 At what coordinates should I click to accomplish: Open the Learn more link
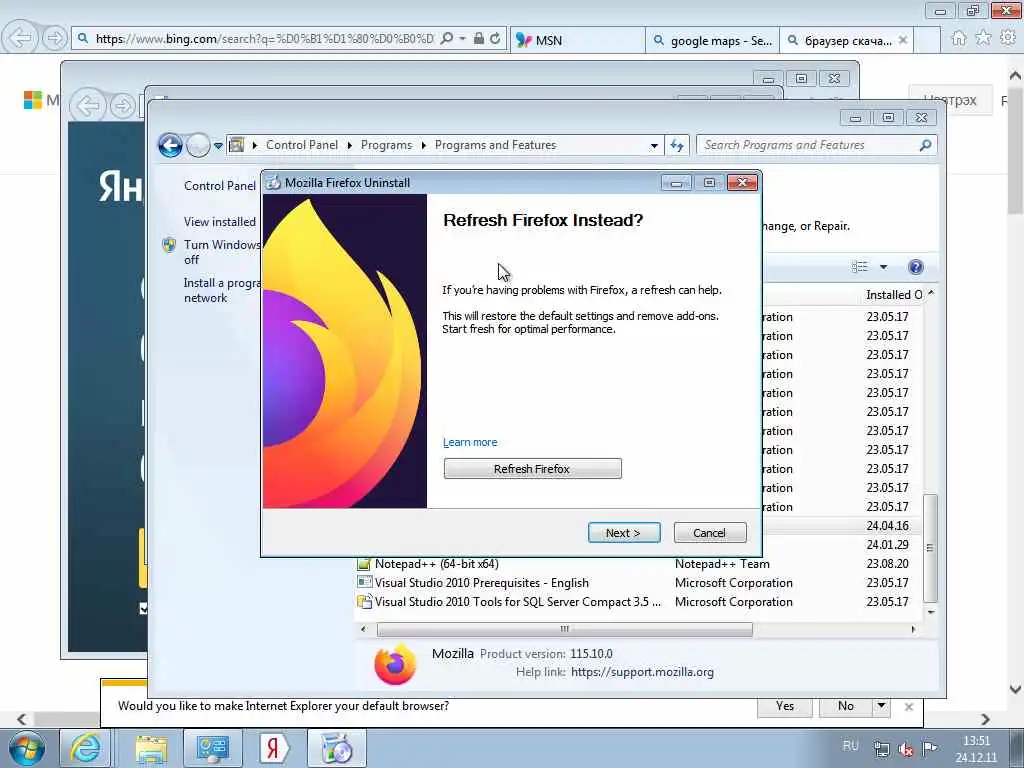pos(470,442)
